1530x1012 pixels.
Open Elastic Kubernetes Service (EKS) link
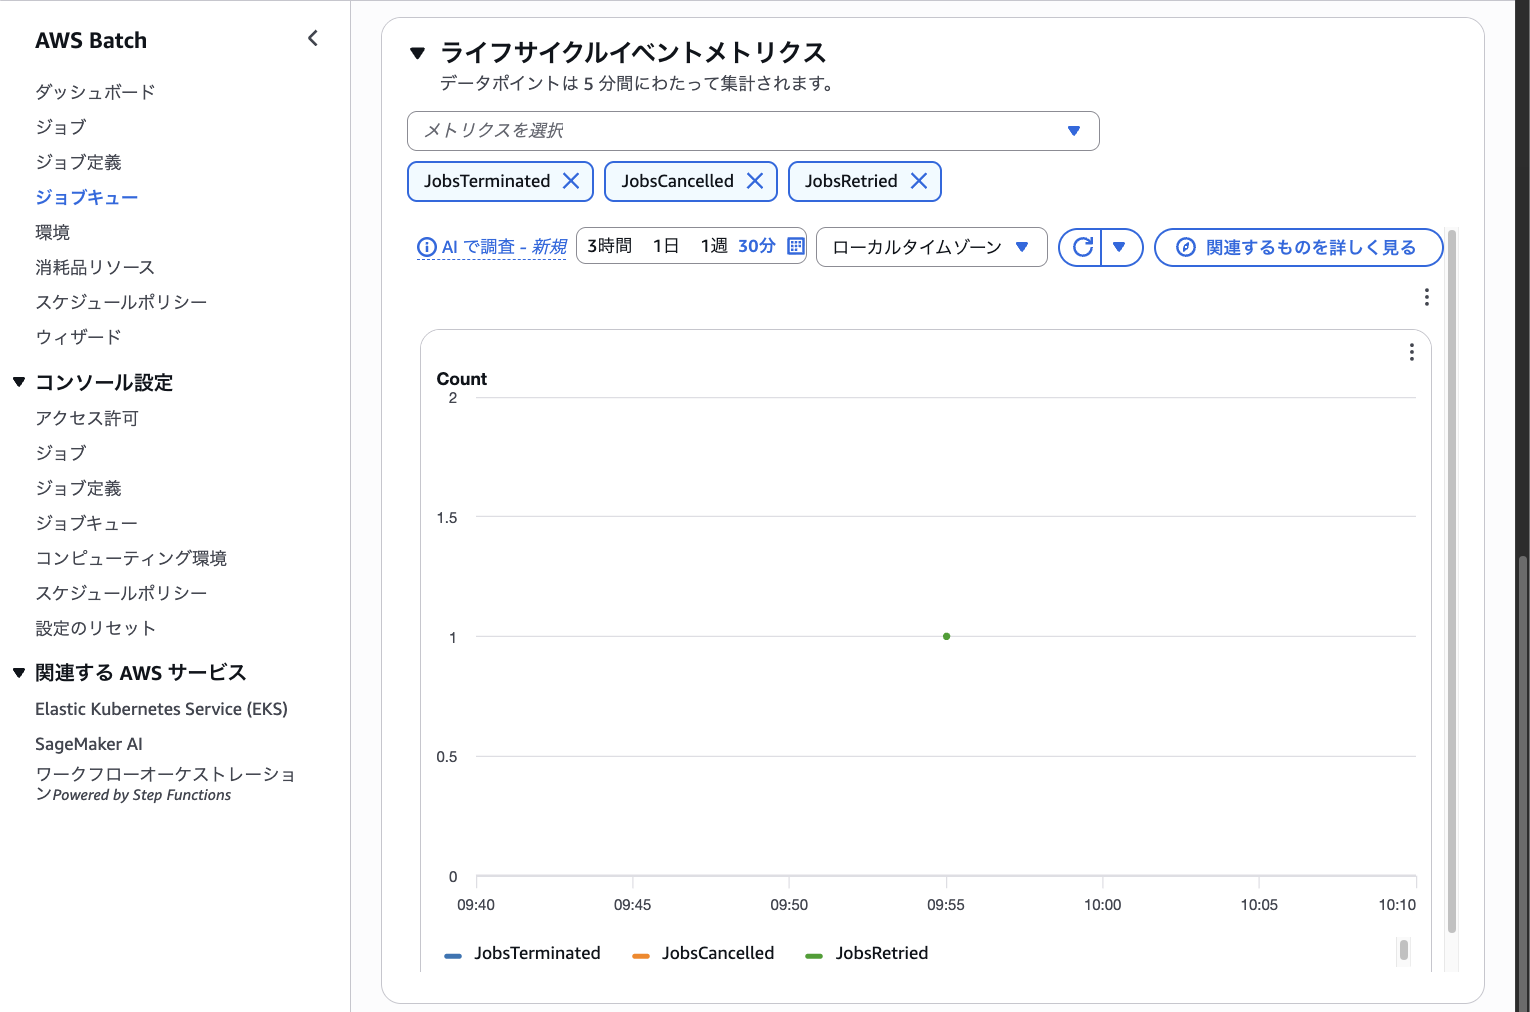[x=161, y=709]
